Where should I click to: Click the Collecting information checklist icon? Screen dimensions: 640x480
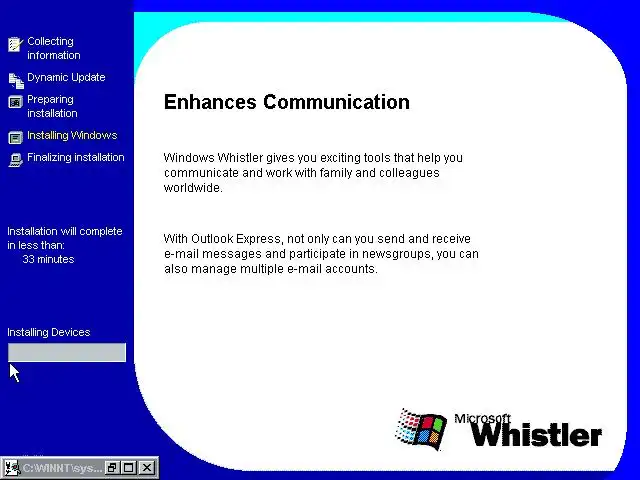click(x=16, y=44)
